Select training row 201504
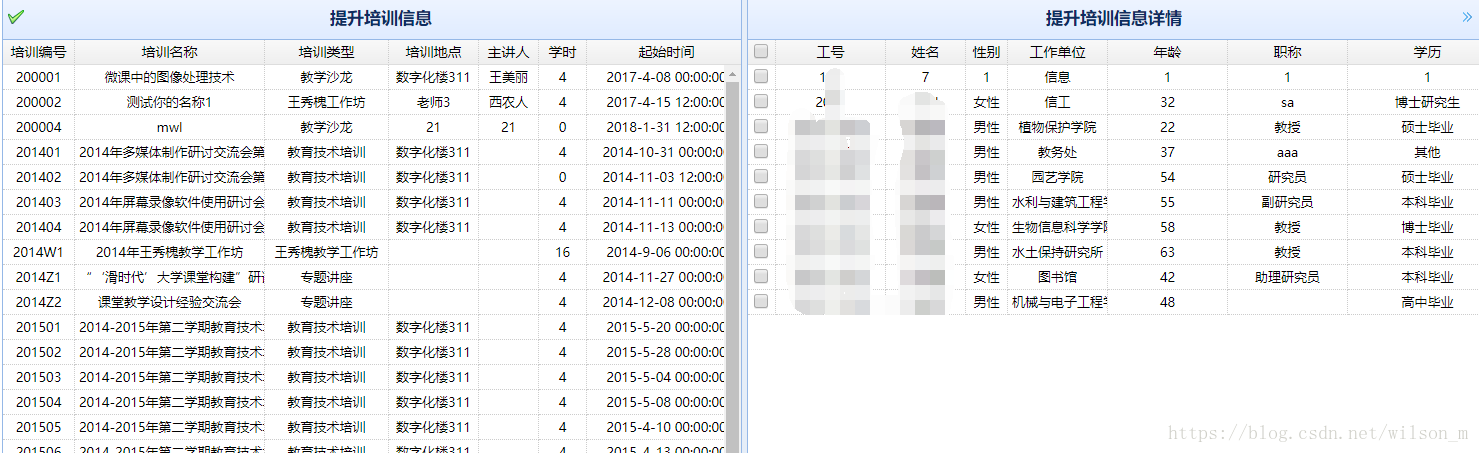Image resolution: width=1479 pixels, height=453 pixels. [x=364, y=402]
